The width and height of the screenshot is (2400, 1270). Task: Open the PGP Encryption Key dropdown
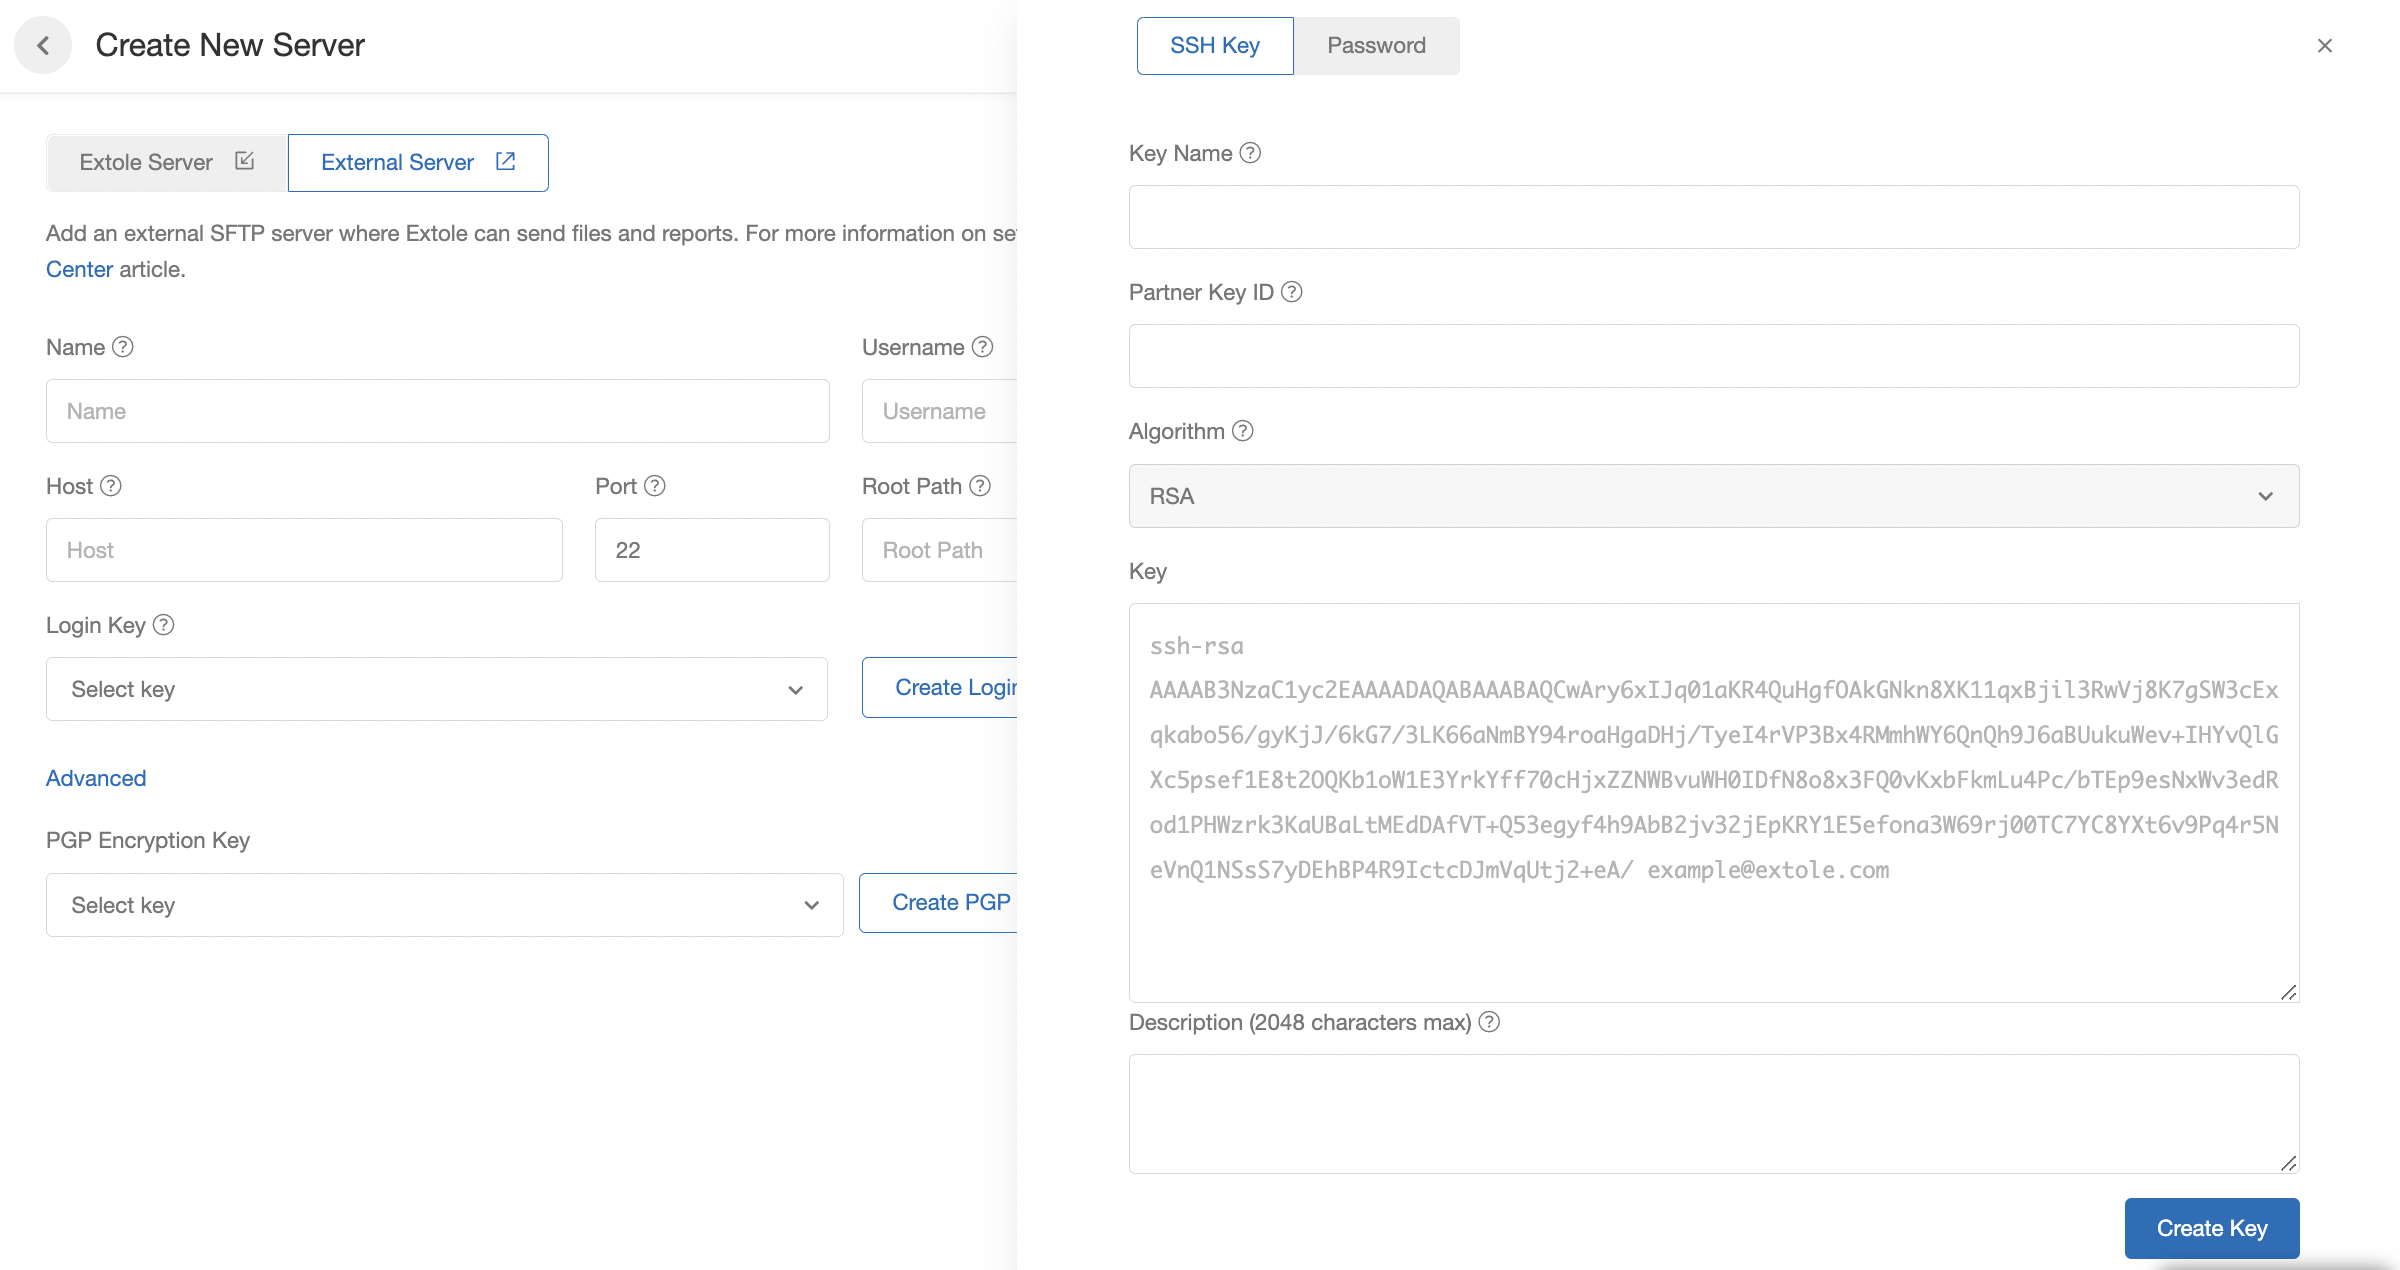pos(445,905)
